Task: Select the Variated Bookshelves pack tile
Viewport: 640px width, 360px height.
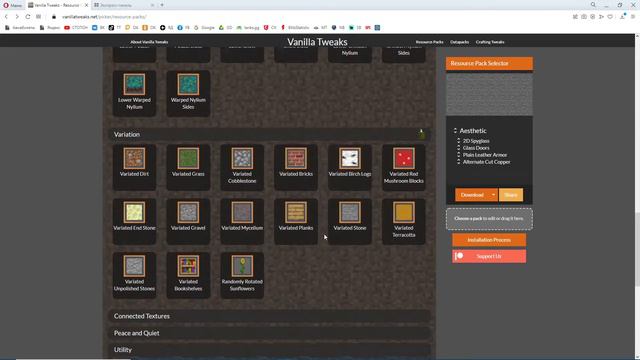Action: coord(188,275)
